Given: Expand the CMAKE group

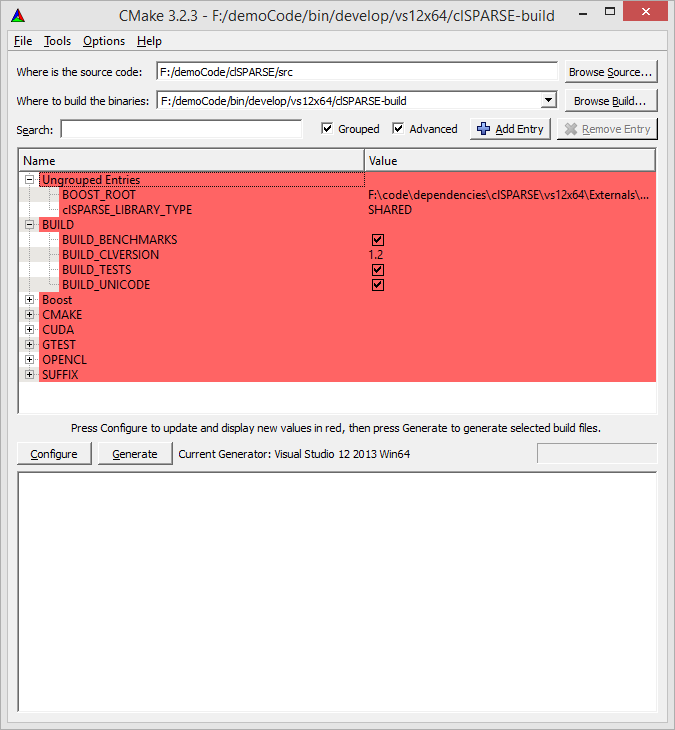Looking at the screenshot, I should pos(29,314).
